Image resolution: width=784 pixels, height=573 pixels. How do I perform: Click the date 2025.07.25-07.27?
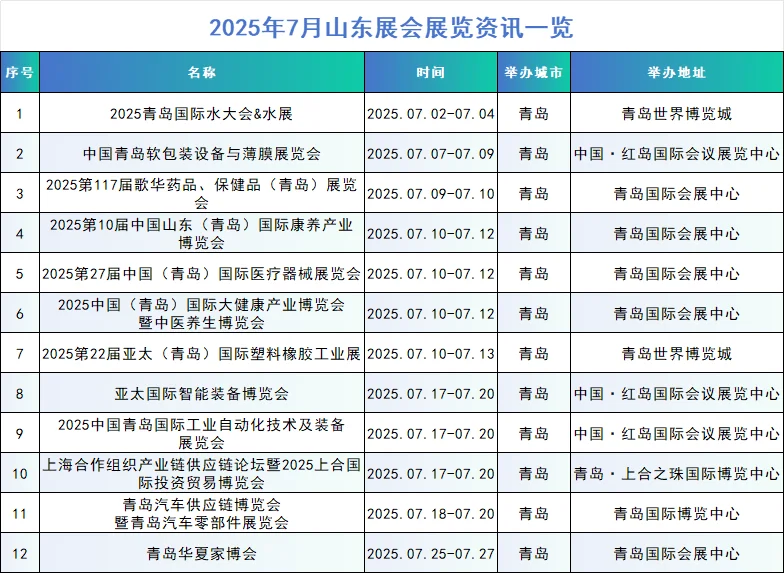430,554
